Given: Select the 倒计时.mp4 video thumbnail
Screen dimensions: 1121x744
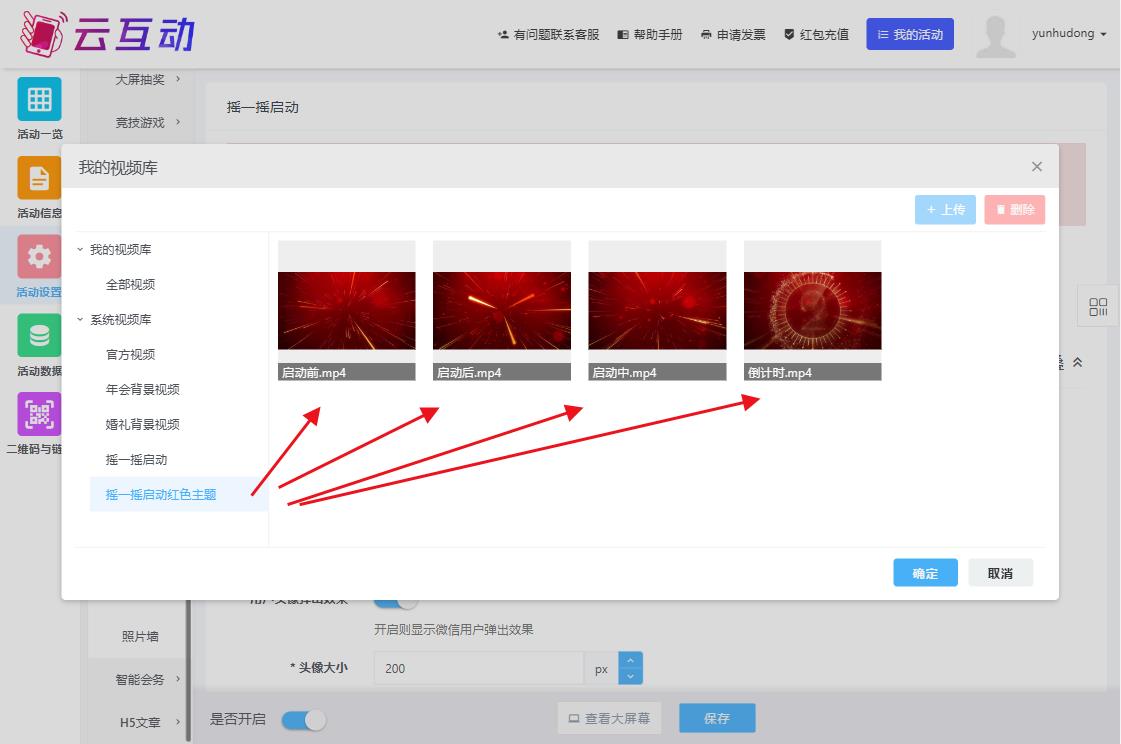Looking at the screenshot, I should (812, 310).
